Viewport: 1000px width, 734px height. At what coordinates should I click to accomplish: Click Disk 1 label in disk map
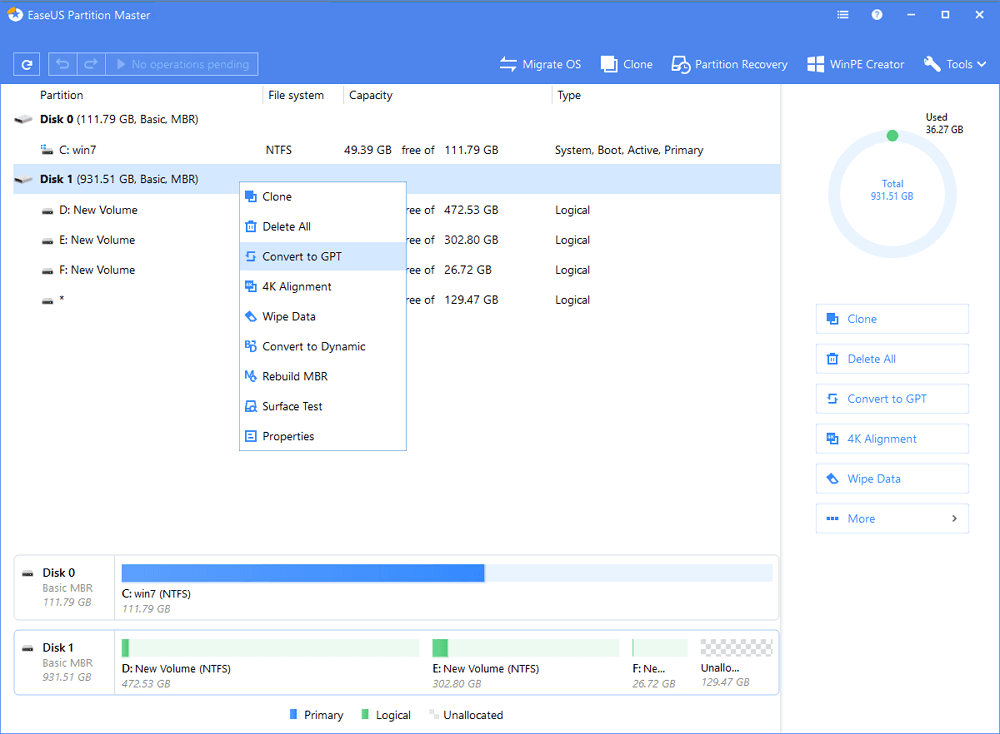click(x=58, y=647)
